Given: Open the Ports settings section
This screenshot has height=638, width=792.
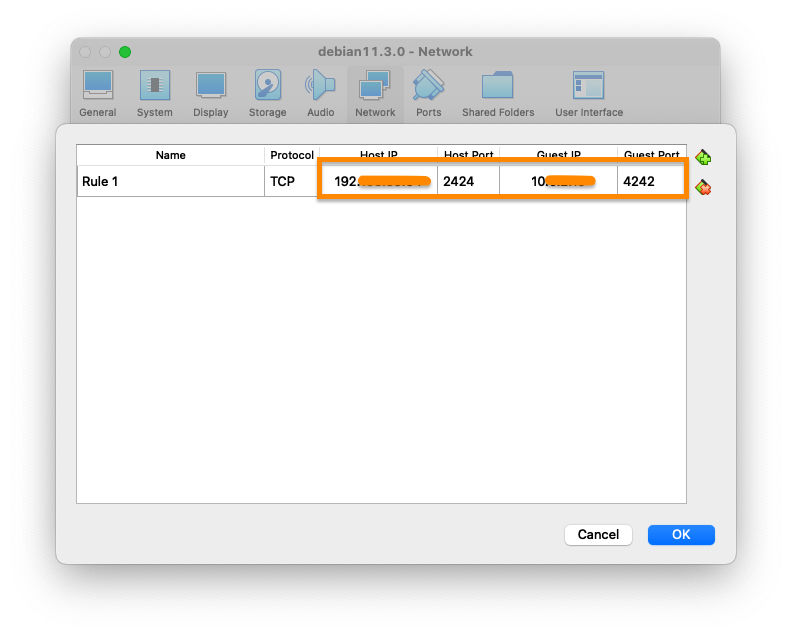Looking at the screenshot, I should coord(429,94).
